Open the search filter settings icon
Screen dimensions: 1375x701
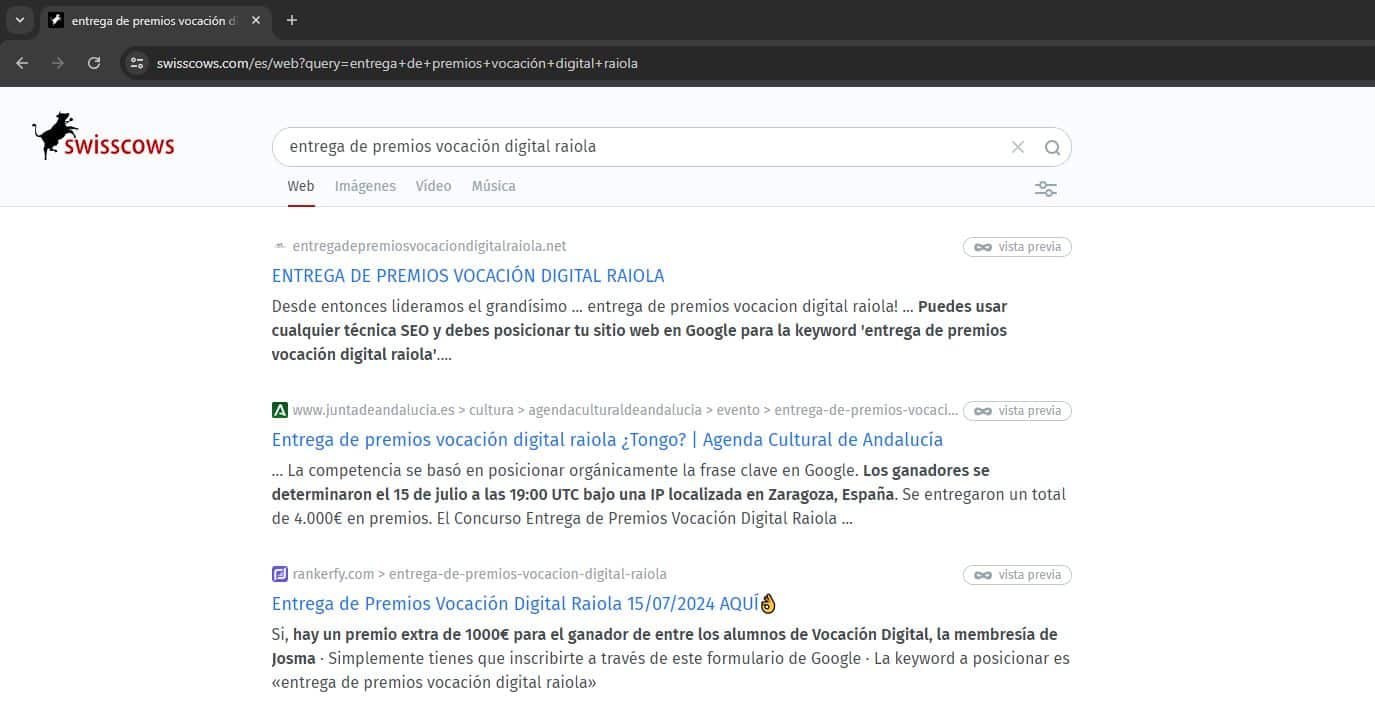tap(1046, 189)
